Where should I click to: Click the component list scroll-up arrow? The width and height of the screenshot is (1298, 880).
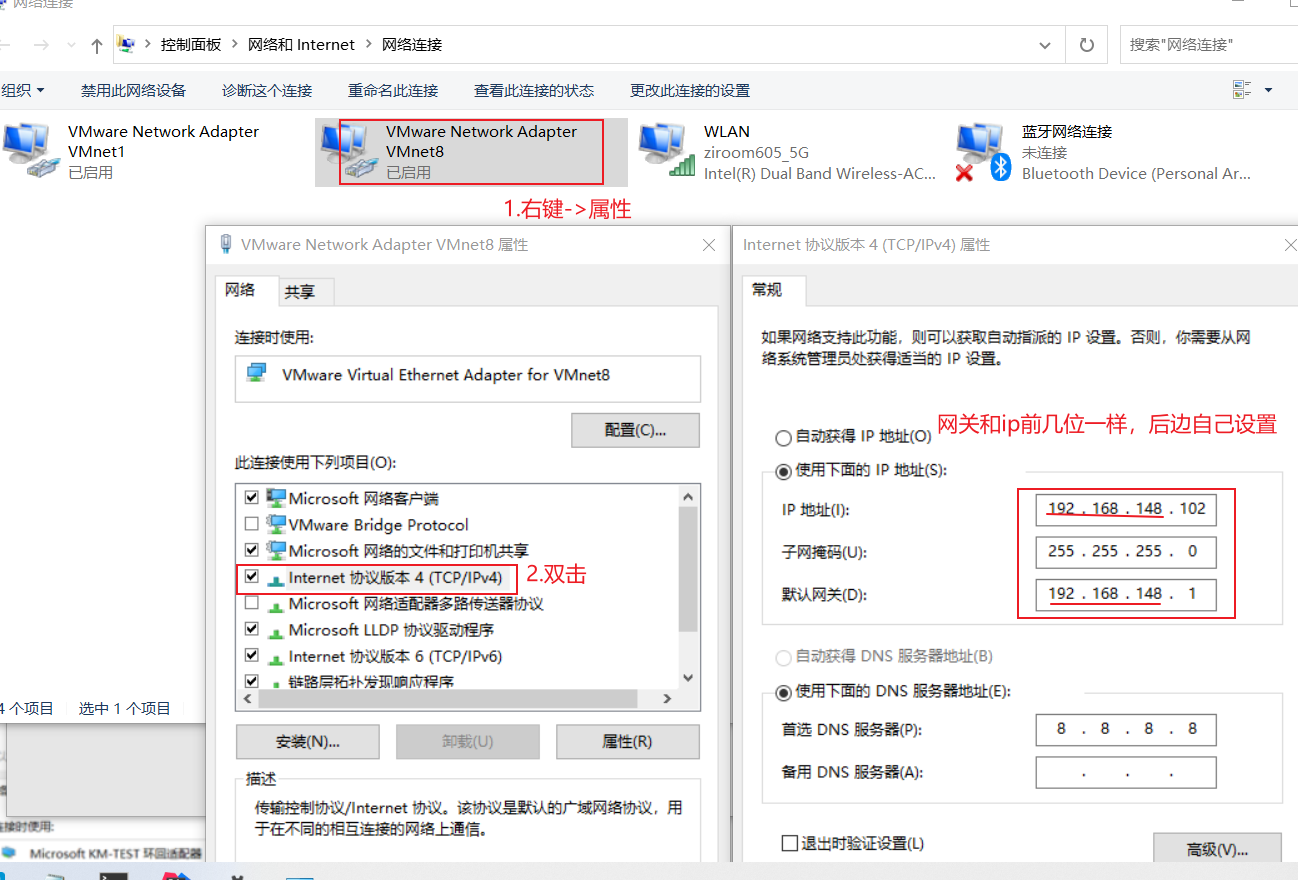click(x=687, y=496)
